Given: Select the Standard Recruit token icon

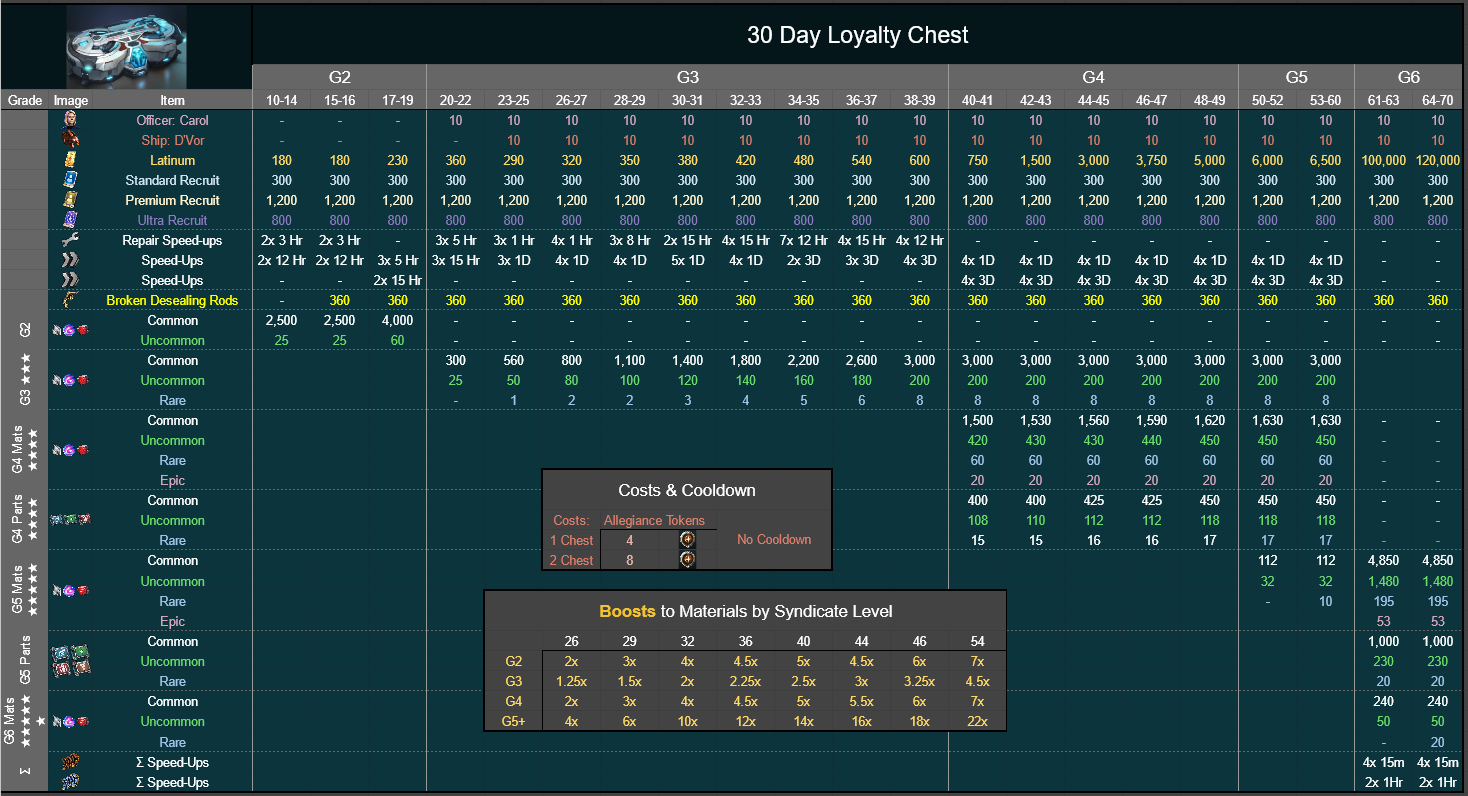Looking at the screenshot, I should point(69,180).
